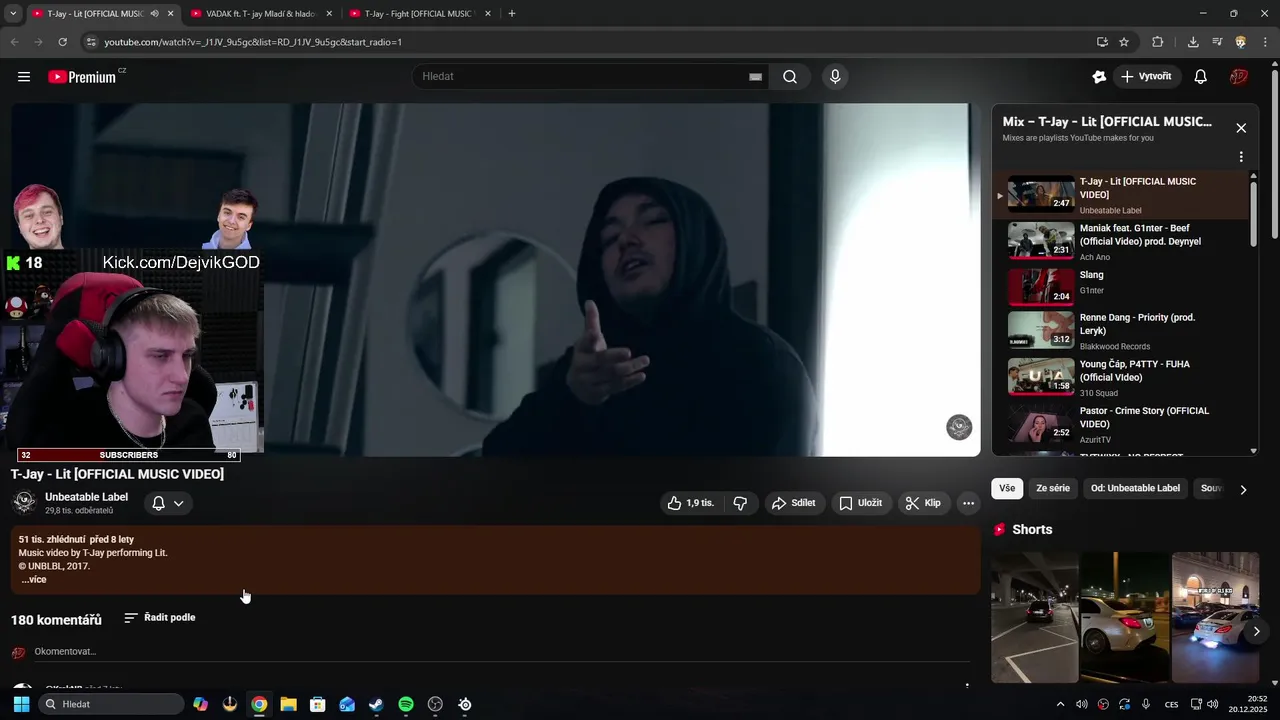Click the Windows taskbar search box
Viewport: 1280px width, 720px height.
pyautogui.click(x=111, y=704)
